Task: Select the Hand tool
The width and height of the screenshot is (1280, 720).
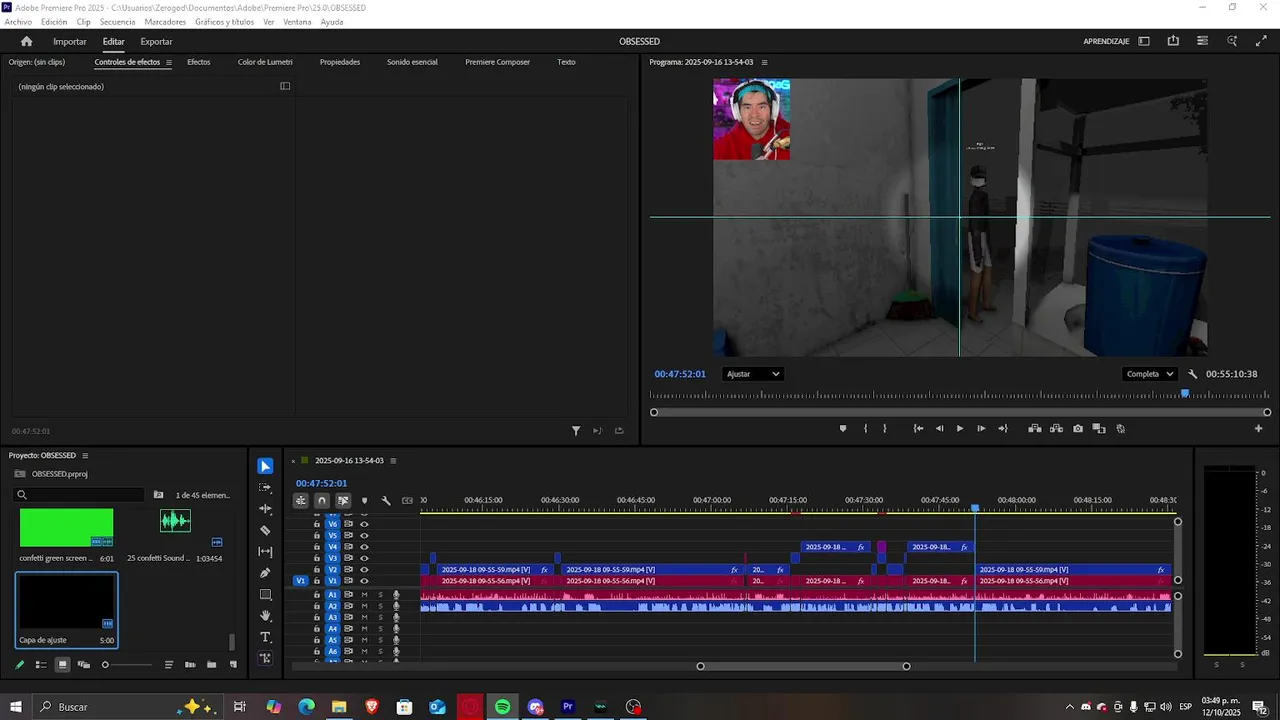Action: [x=265, y=616]
